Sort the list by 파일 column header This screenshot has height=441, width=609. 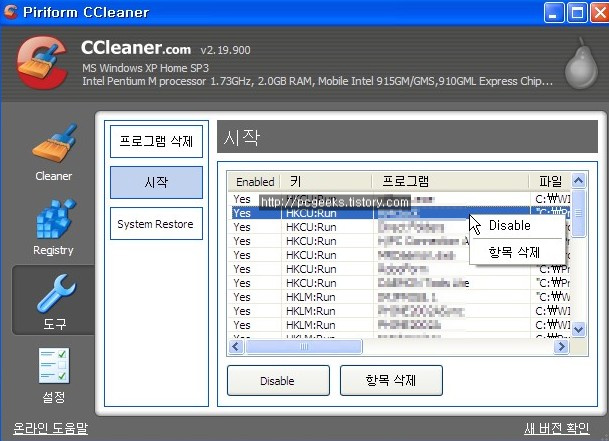click(x=550, y=181)
